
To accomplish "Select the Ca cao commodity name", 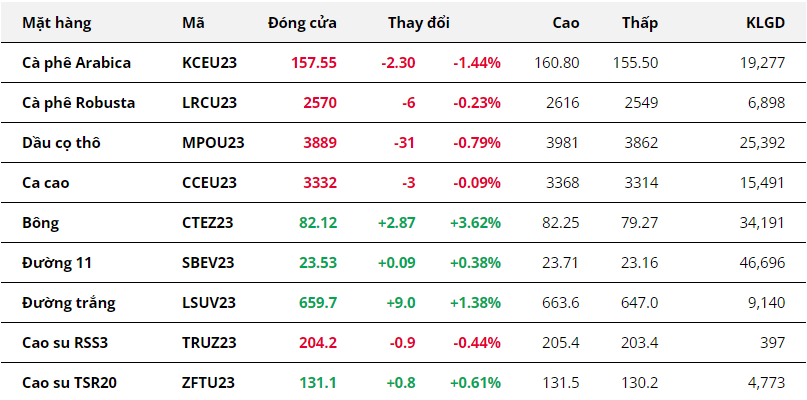I will point(46,182).
